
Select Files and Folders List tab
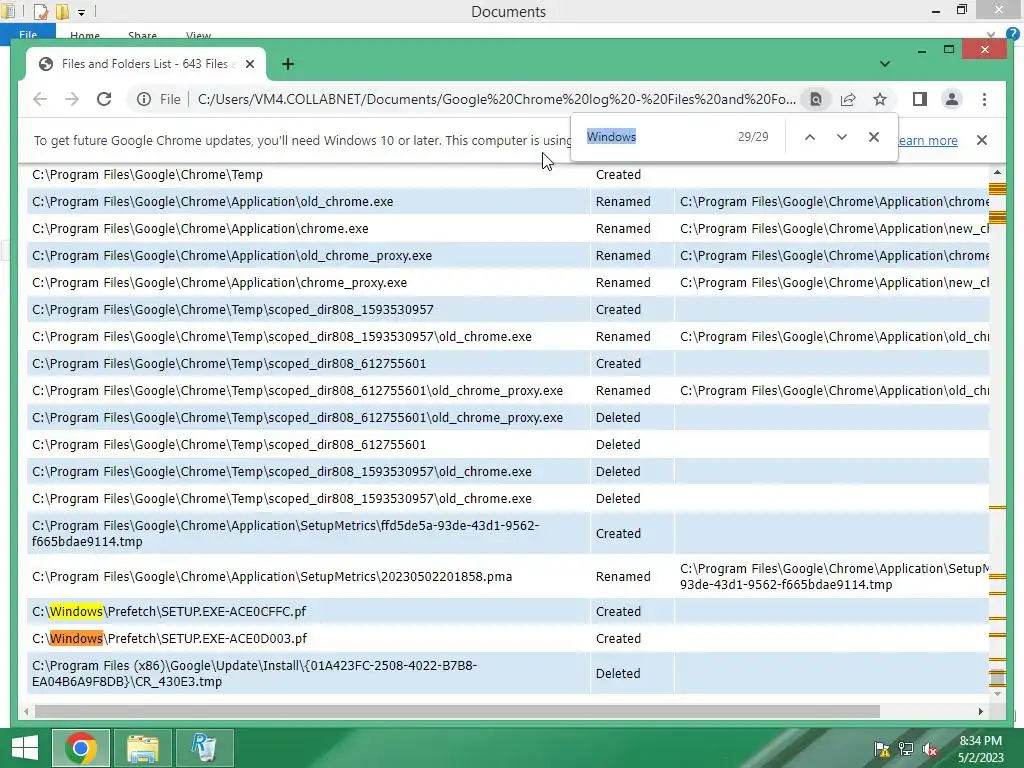point(146,64)
